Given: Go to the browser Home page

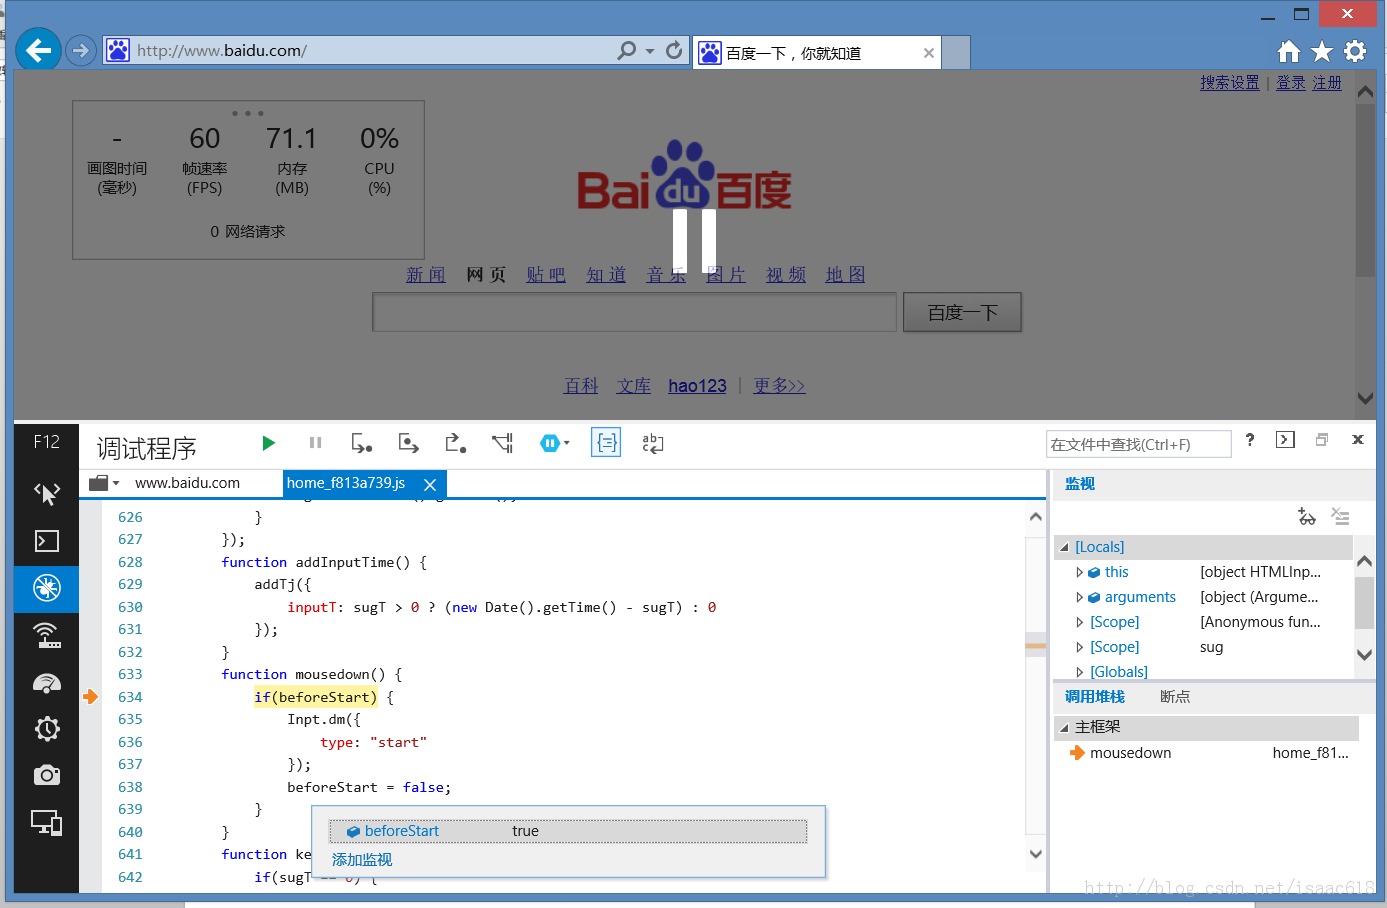Looking at the screenshot, I should 1289,51.
